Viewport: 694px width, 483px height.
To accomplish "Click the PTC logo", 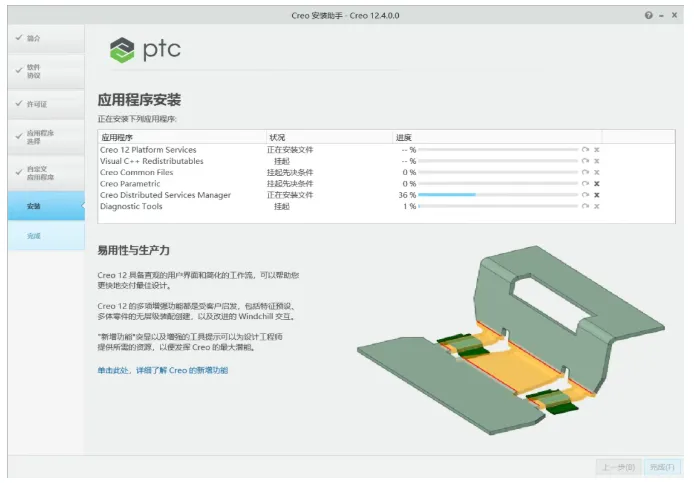I will [145, 50].
